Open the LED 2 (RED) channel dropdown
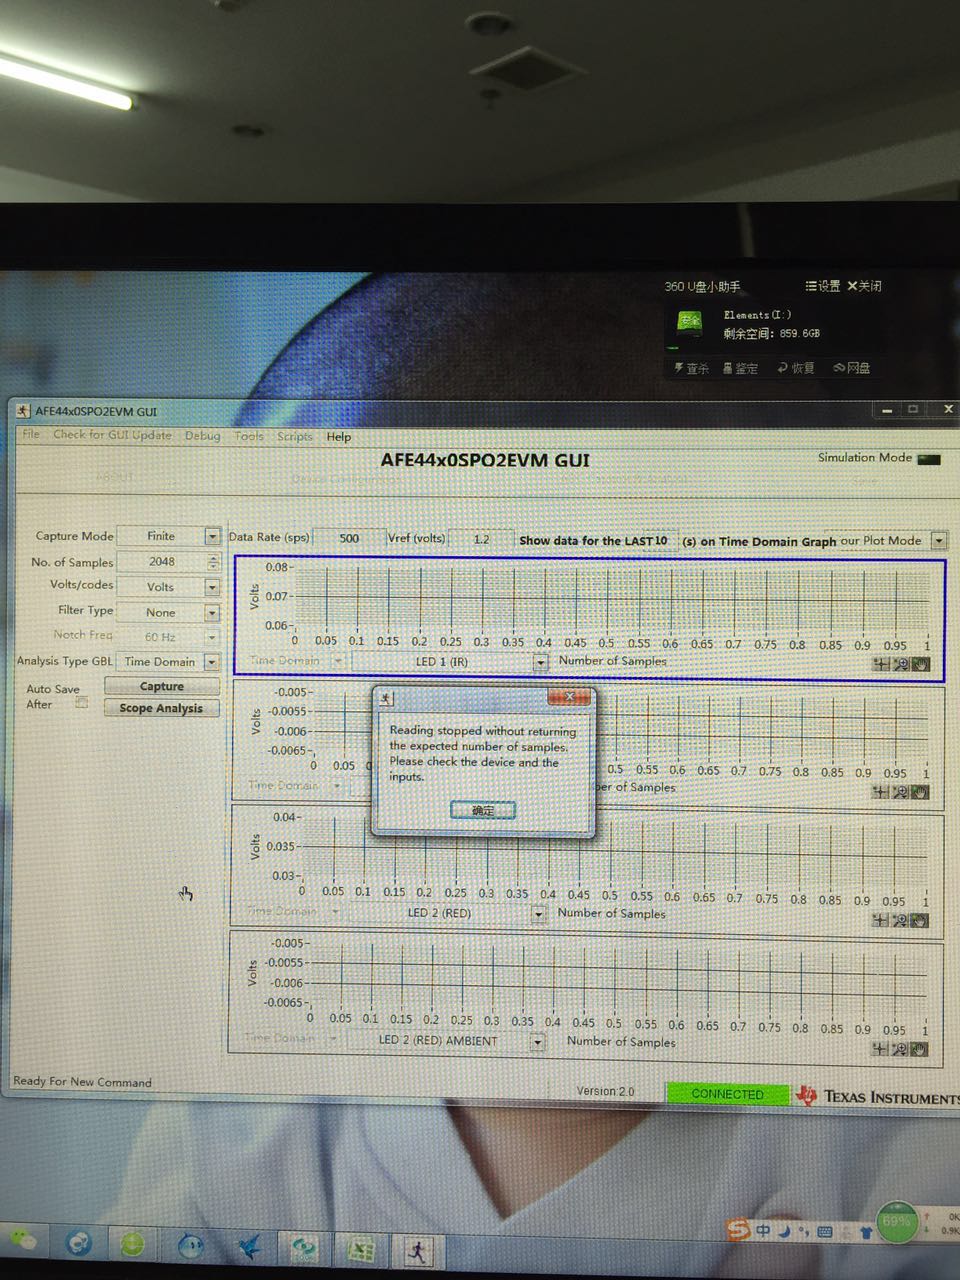The height and width of the screenshot is (1280, 960). click(x=538, y=913)
